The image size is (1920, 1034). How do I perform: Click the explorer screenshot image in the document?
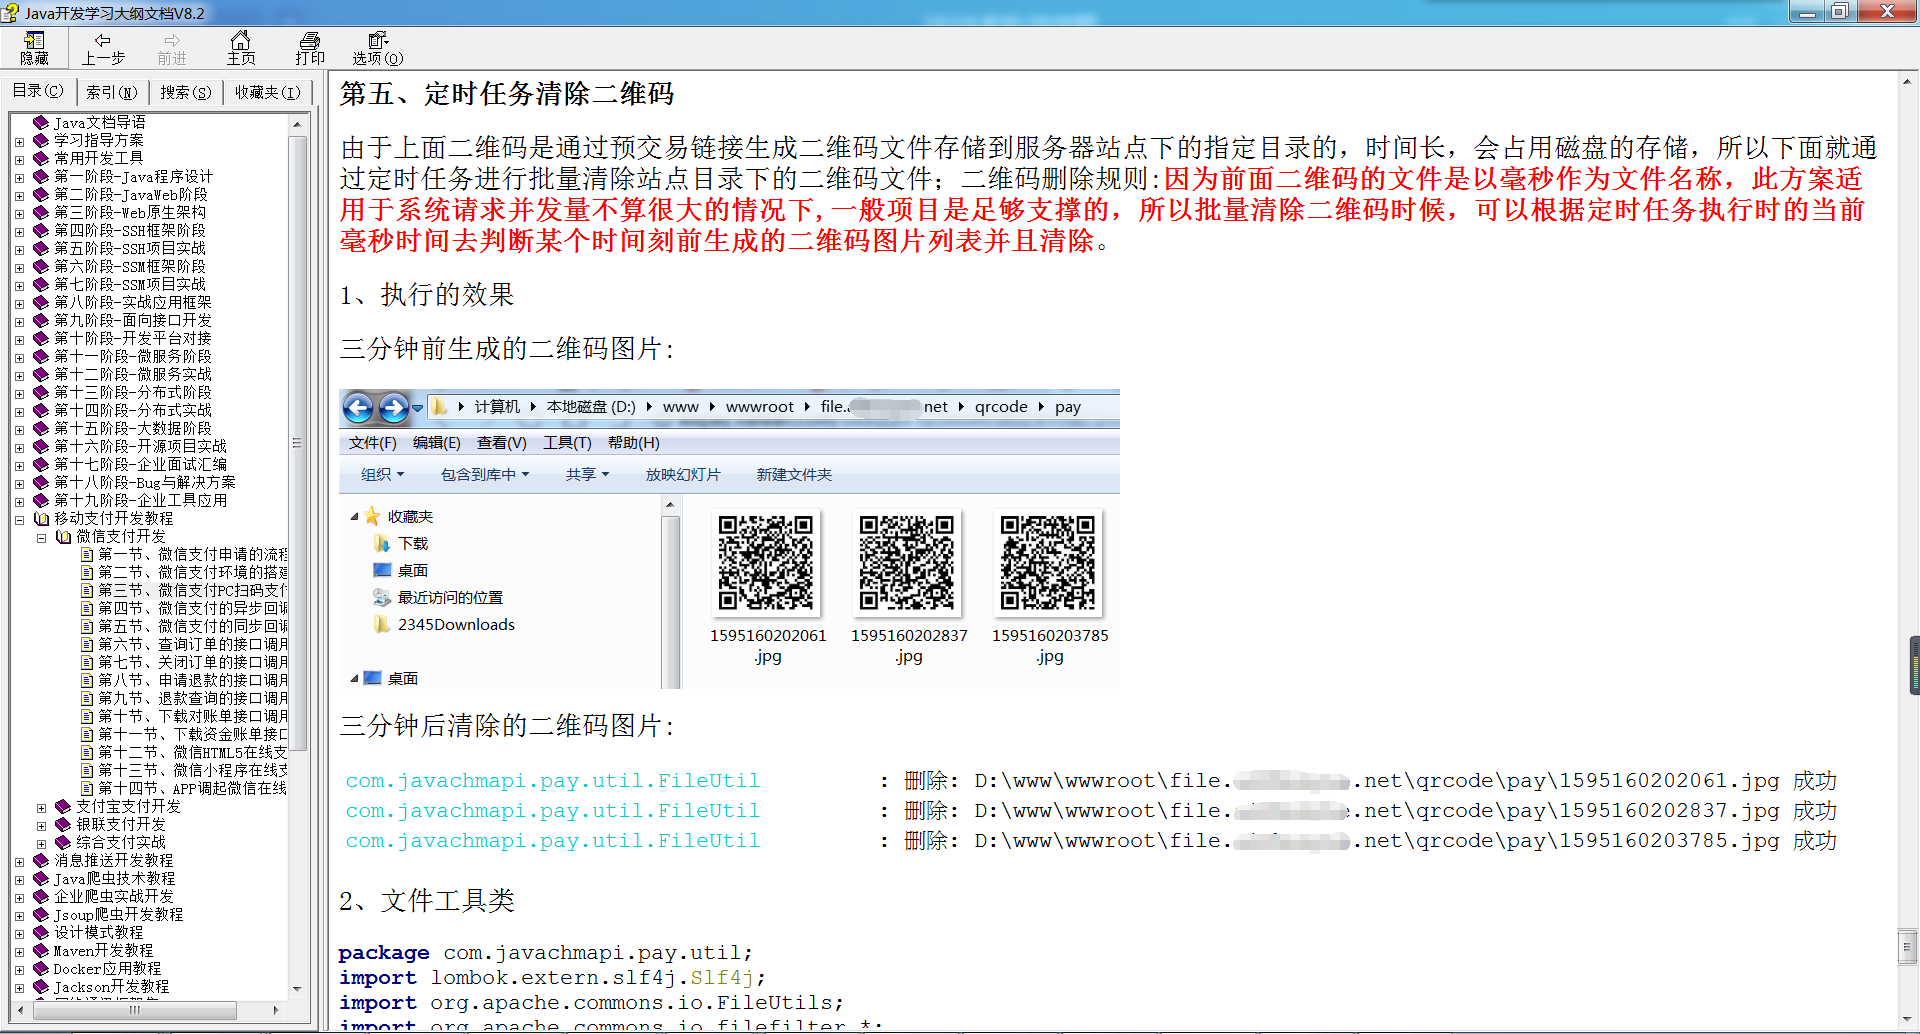tap(729, 539)
